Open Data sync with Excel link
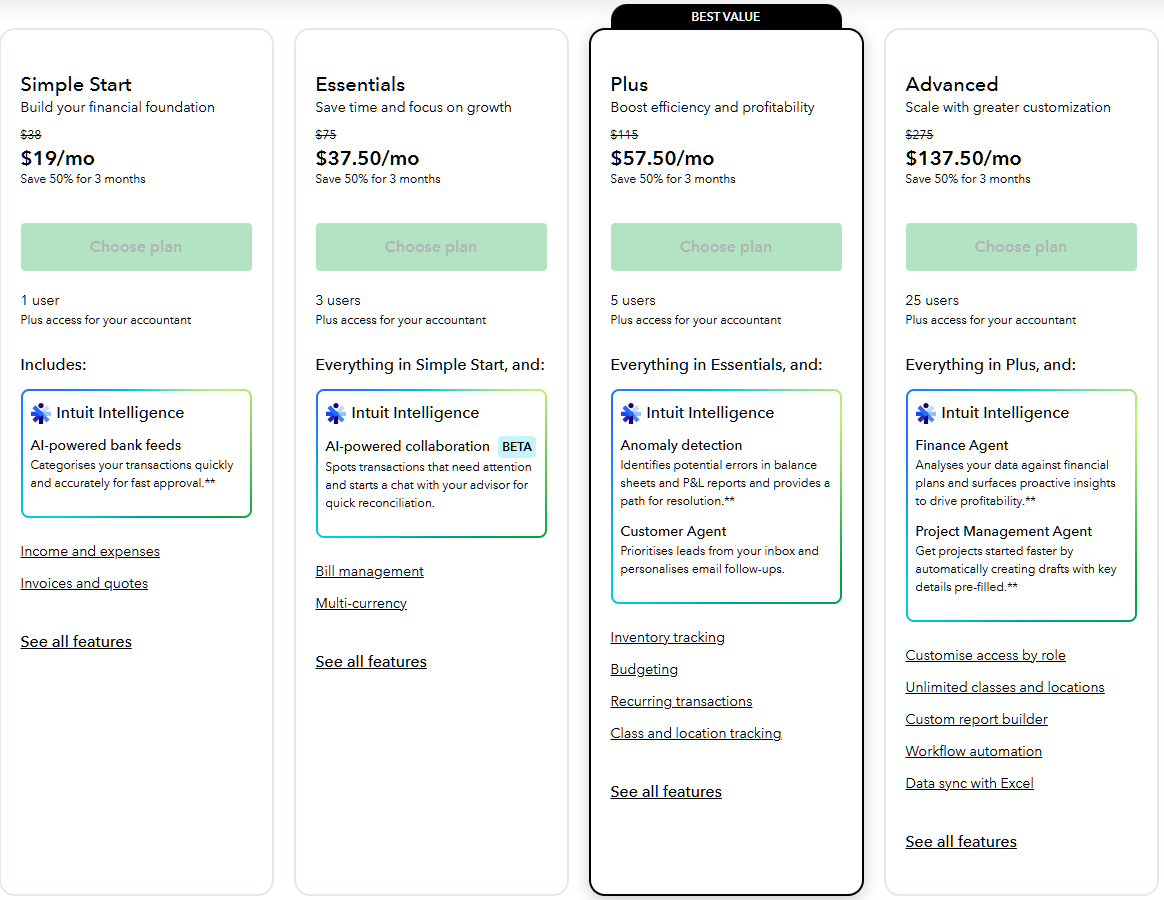 (x=969, y=783)
